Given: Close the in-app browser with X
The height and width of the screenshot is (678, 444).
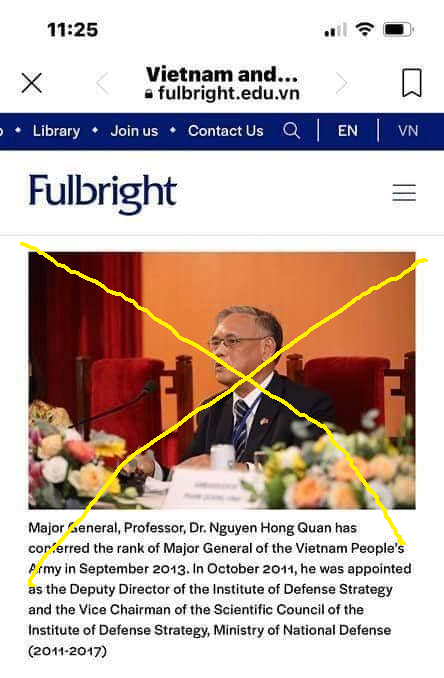Looking at the screenshot, I should click(x=32, y=83).
